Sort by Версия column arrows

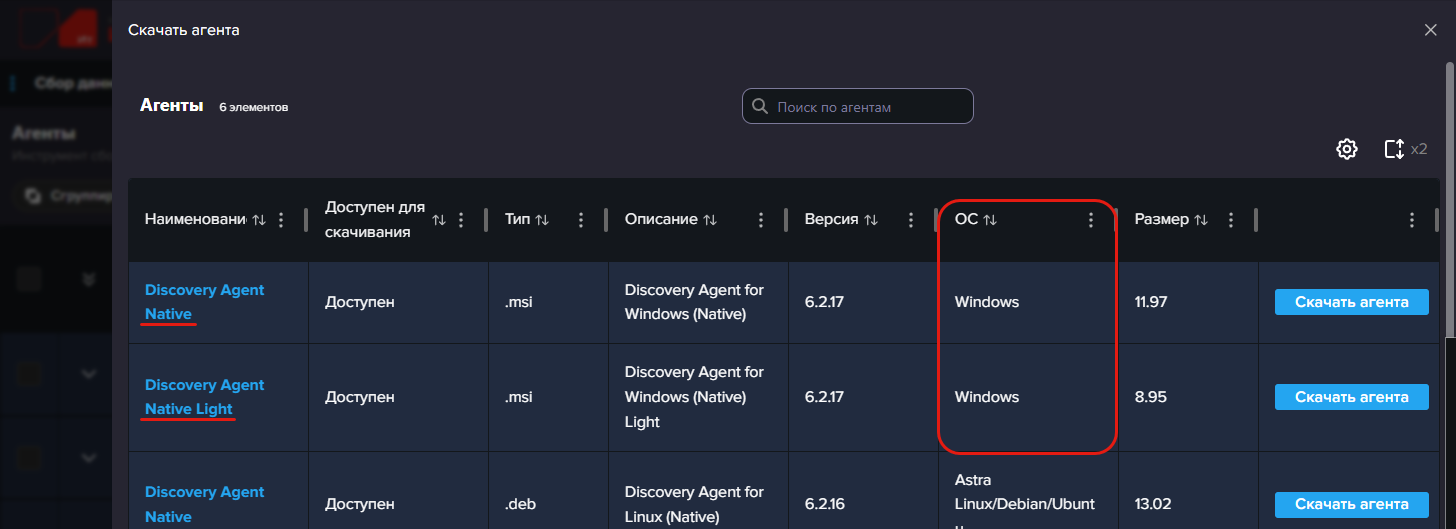871,220
